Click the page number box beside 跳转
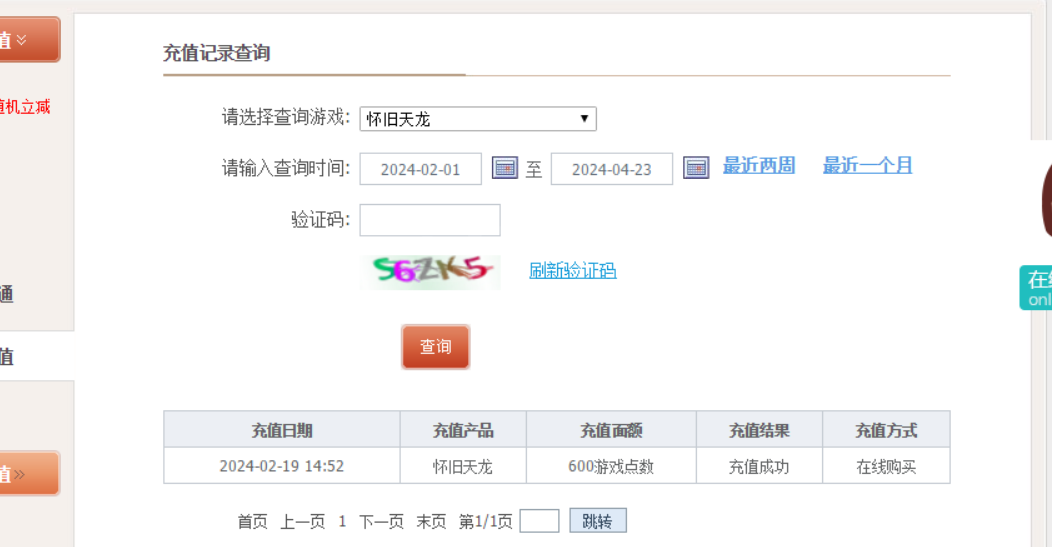The image size is (1052, 547). click(x=539, y=521)
